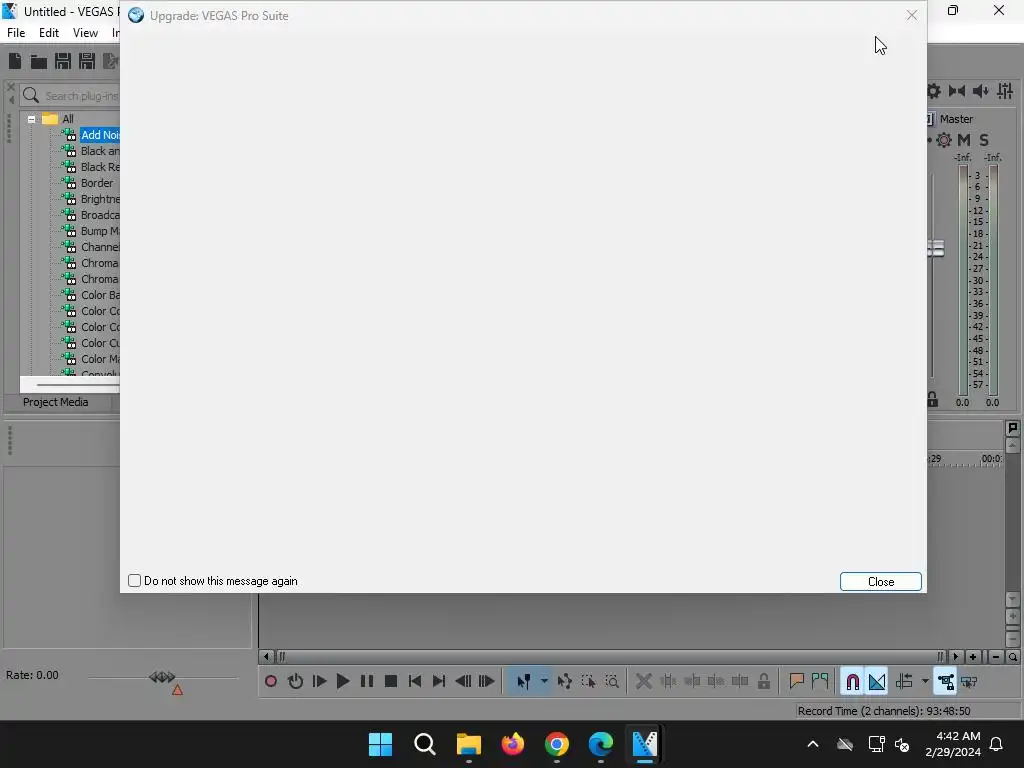Select the Border plug-in

coord(97,183)
